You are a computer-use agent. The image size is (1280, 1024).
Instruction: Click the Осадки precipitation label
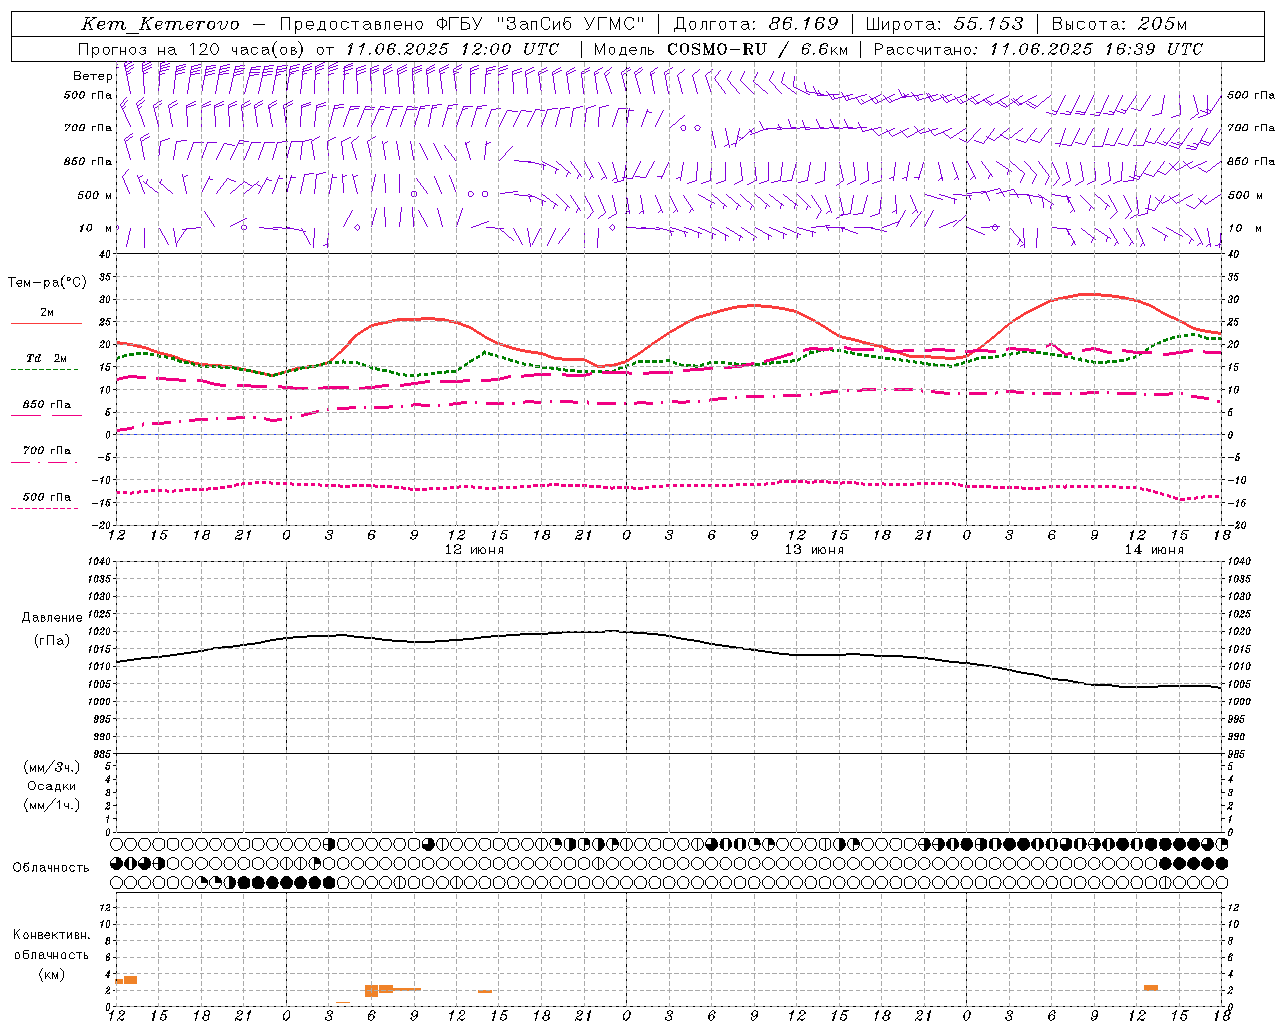52,786
